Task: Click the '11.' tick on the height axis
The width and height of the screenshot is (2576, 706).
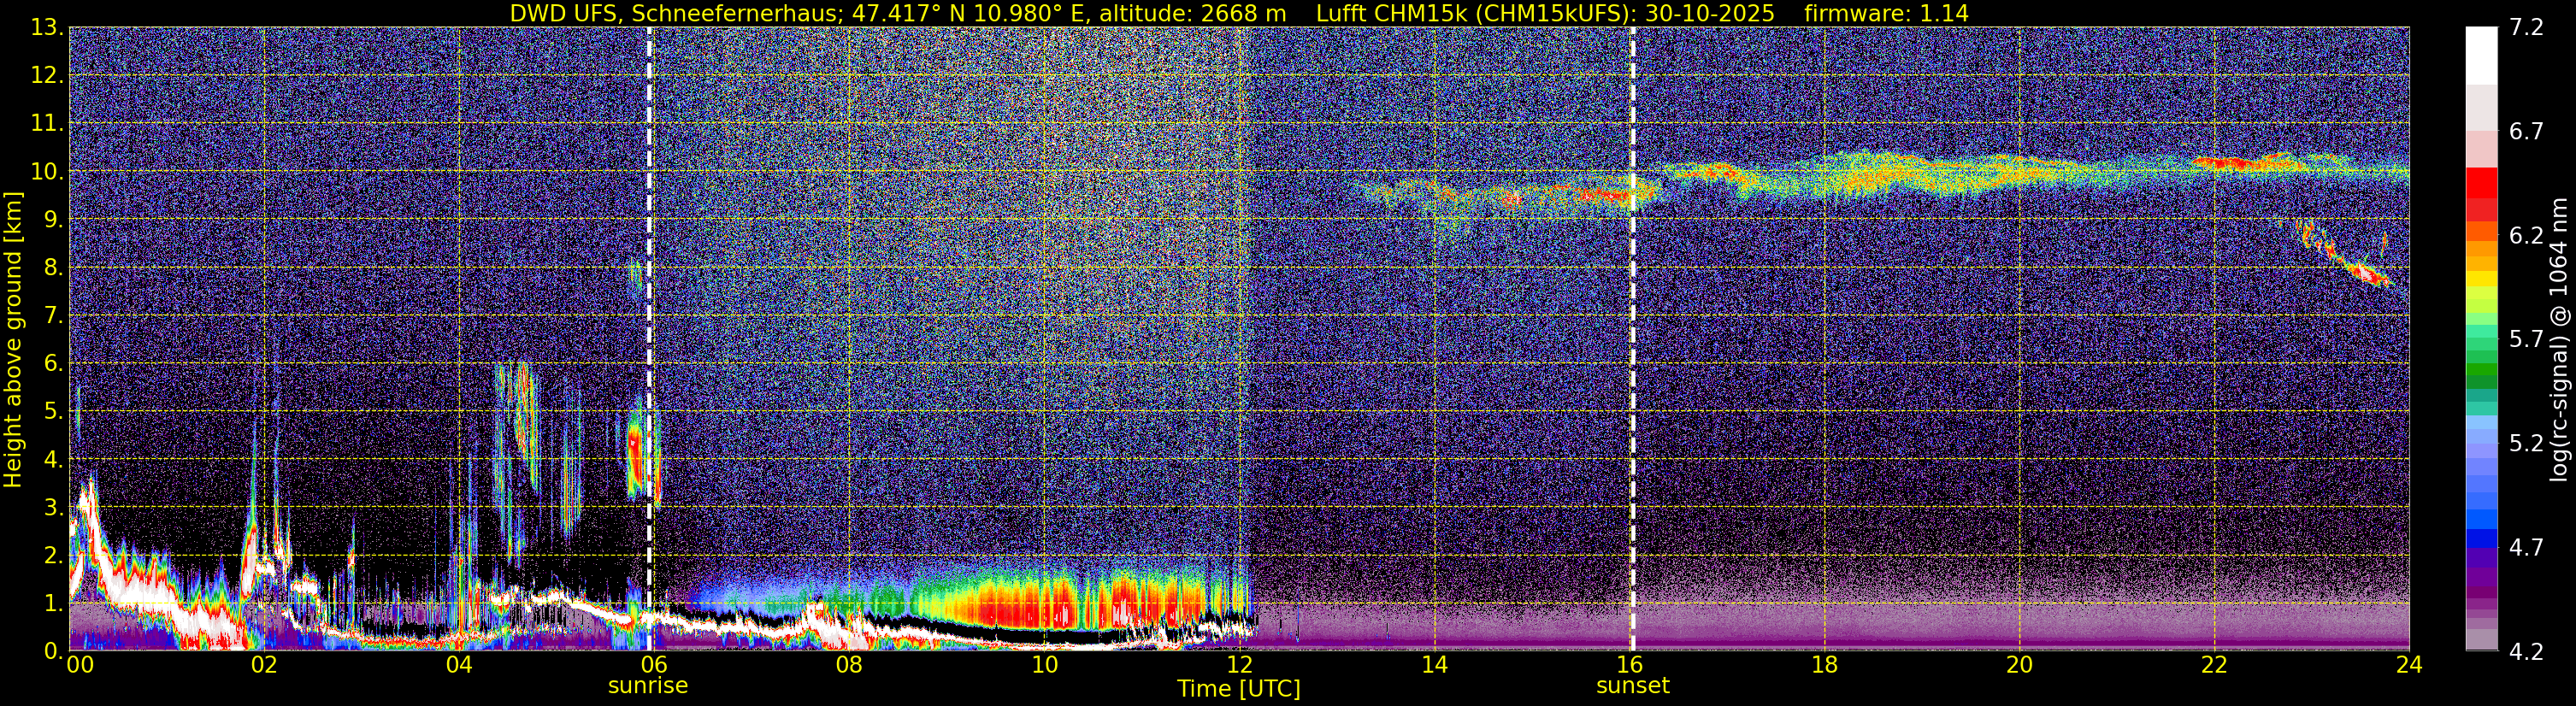Action: click(x=46, y=124)
